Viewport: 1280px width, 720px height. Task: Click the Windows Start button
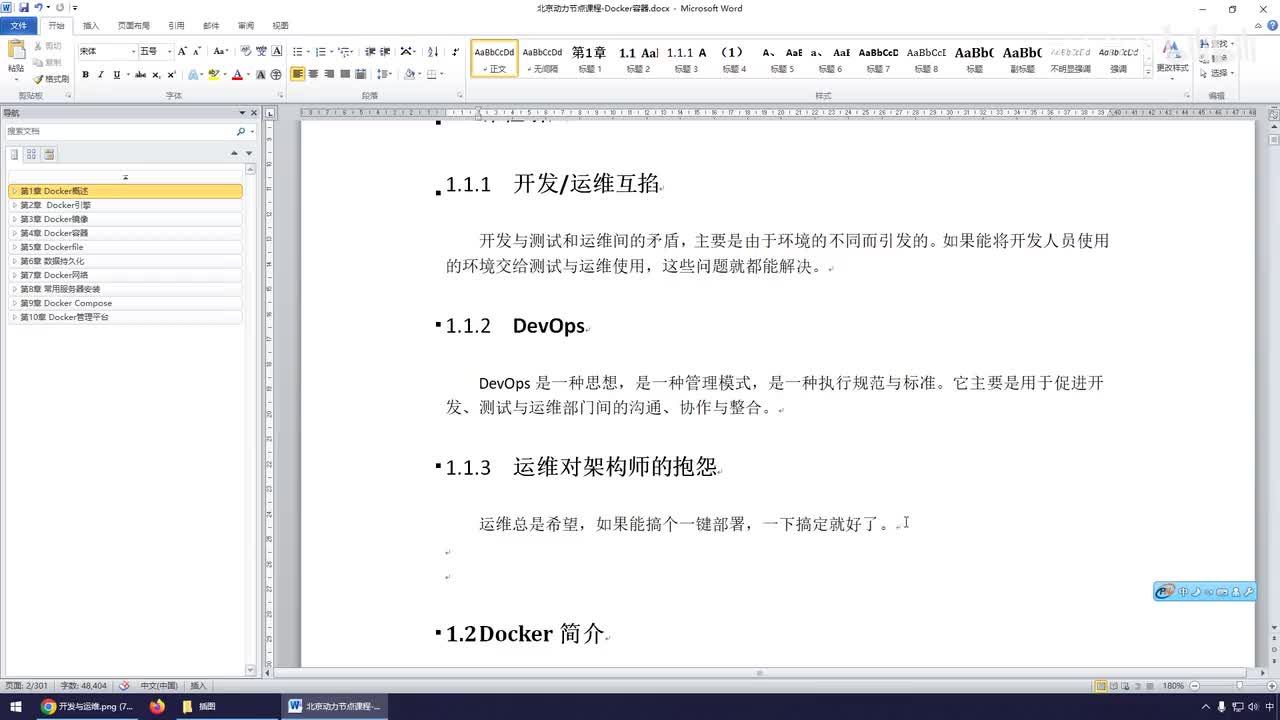15,706
